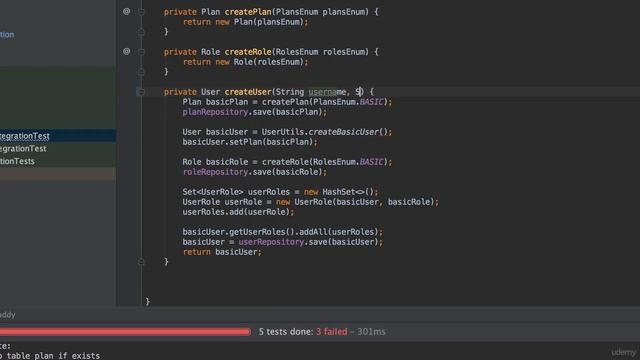This screenshot has height=360, width=640.
Task: Click the '301ms' test duration text
Action: [x=371, y=332]
